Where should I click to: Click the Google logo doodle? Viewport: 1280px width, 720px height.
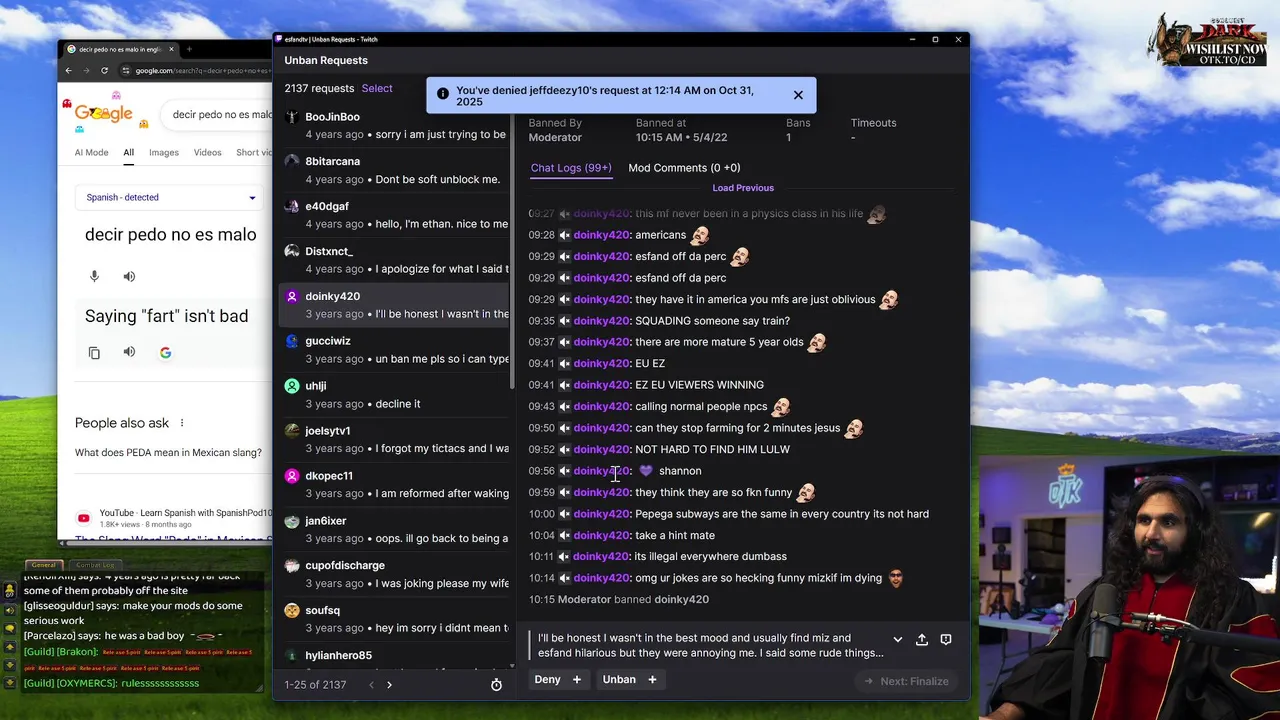pos(104,113)
